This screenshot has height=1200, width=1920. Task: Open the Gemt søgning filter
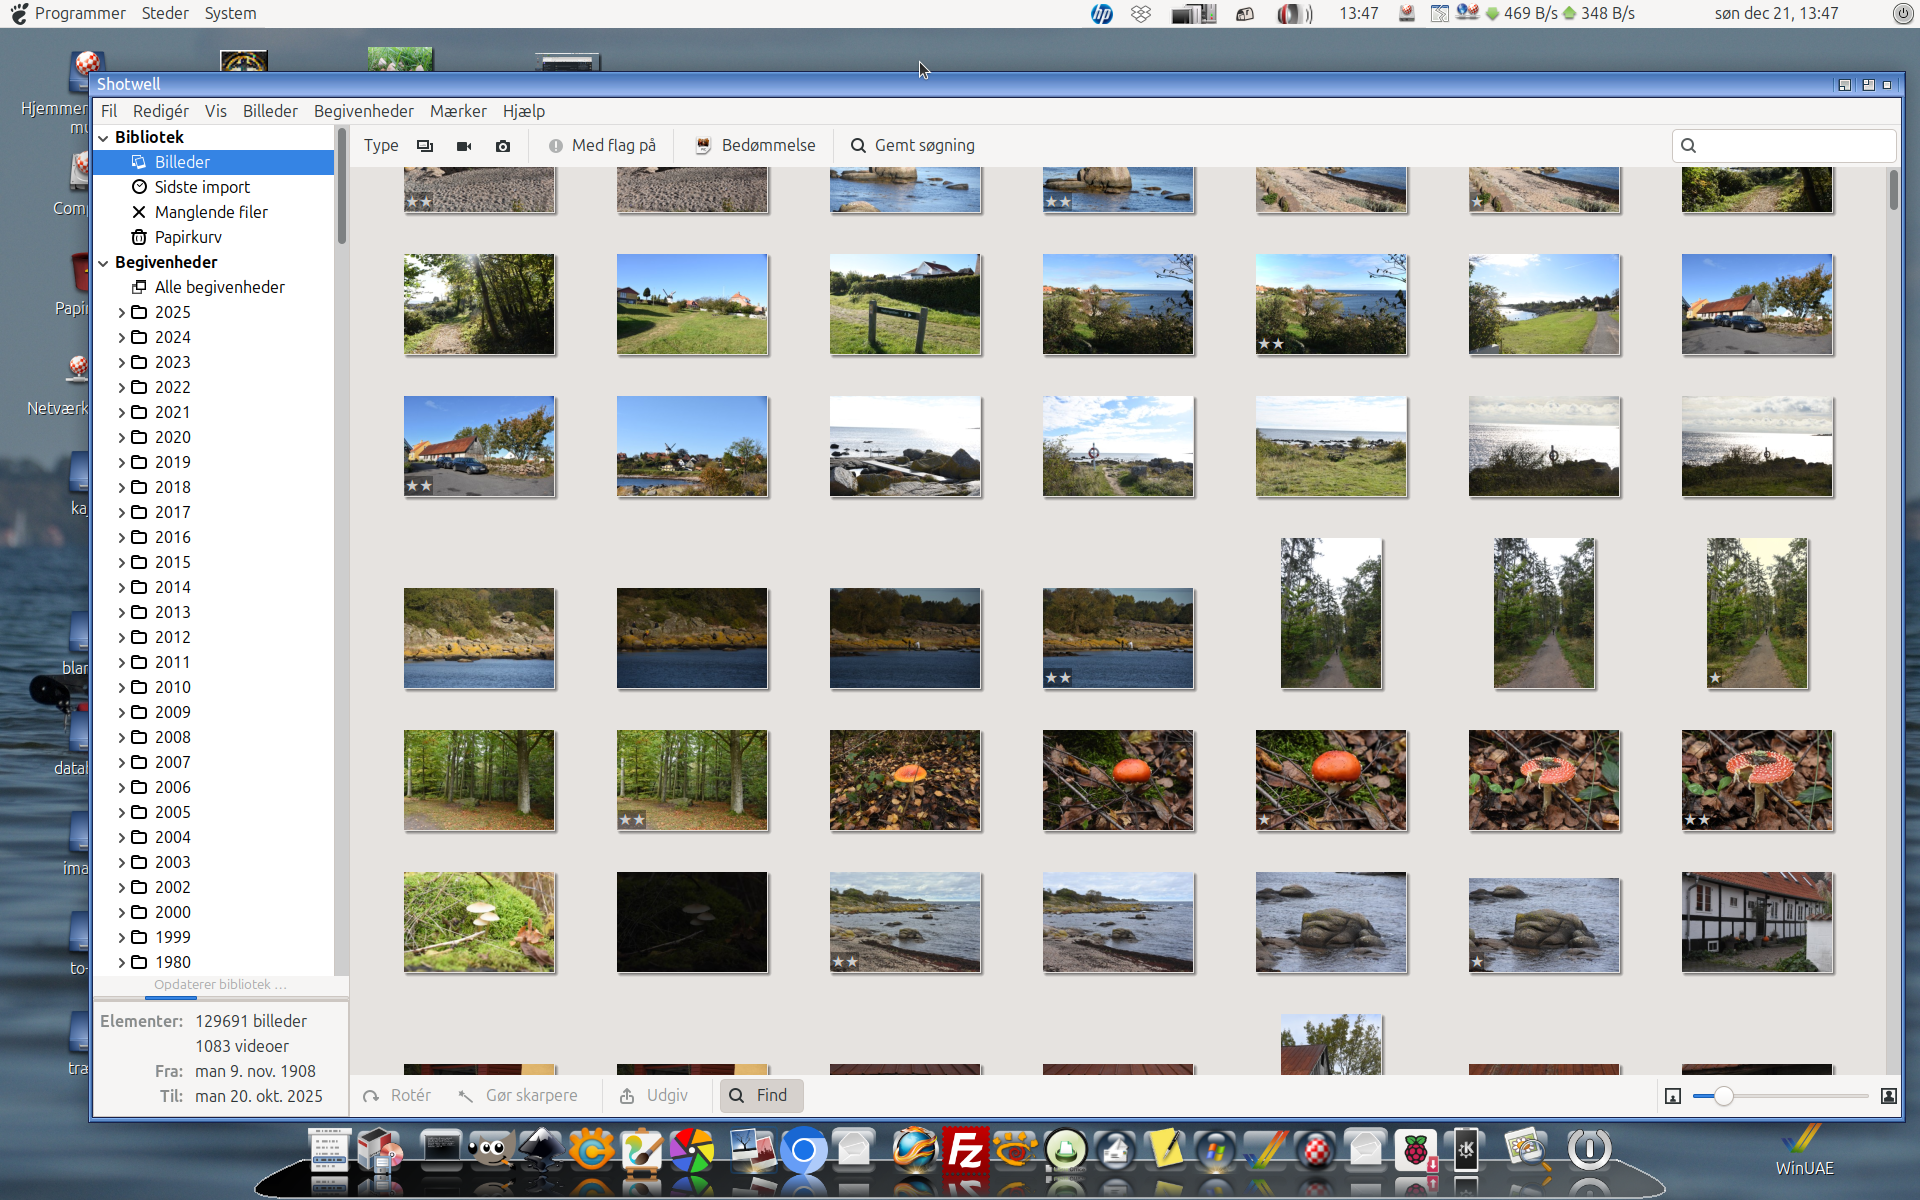pos(912,146)
